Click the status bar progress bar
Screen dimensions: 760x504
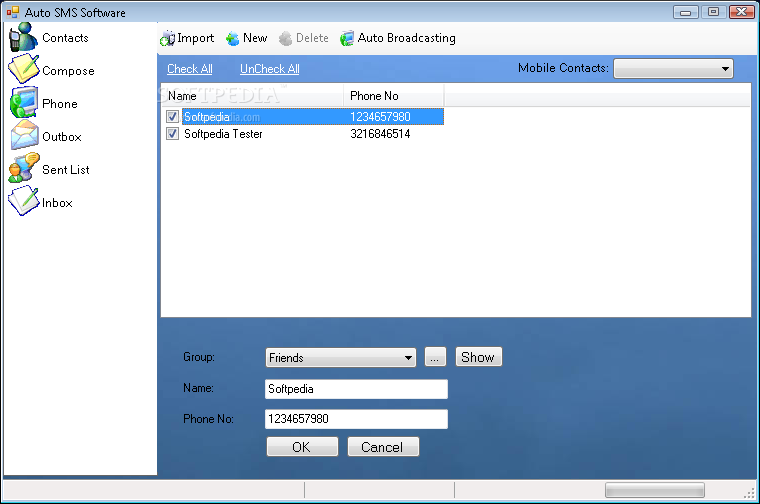pos(654,490)
